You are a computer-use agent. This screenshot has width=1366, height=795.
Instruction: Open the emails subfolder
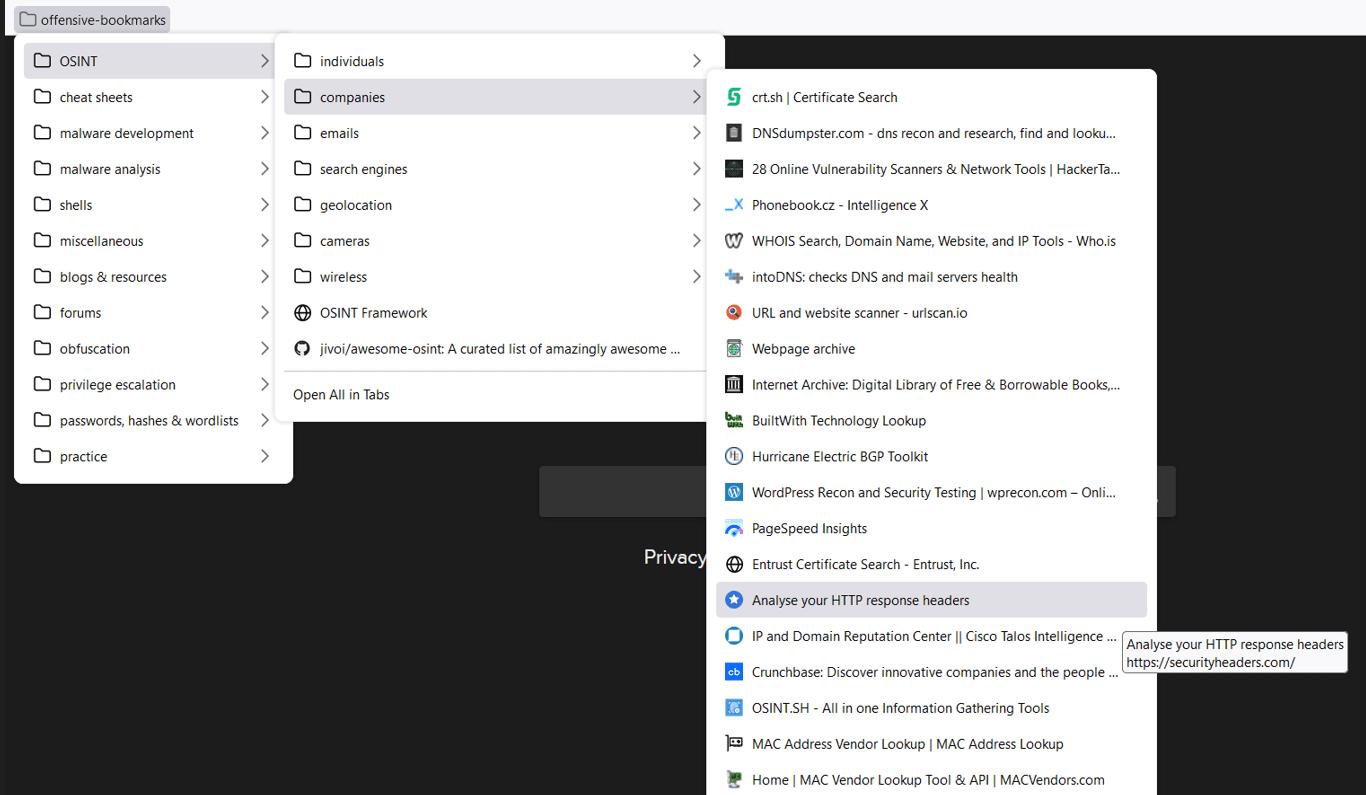click(339, 133)
